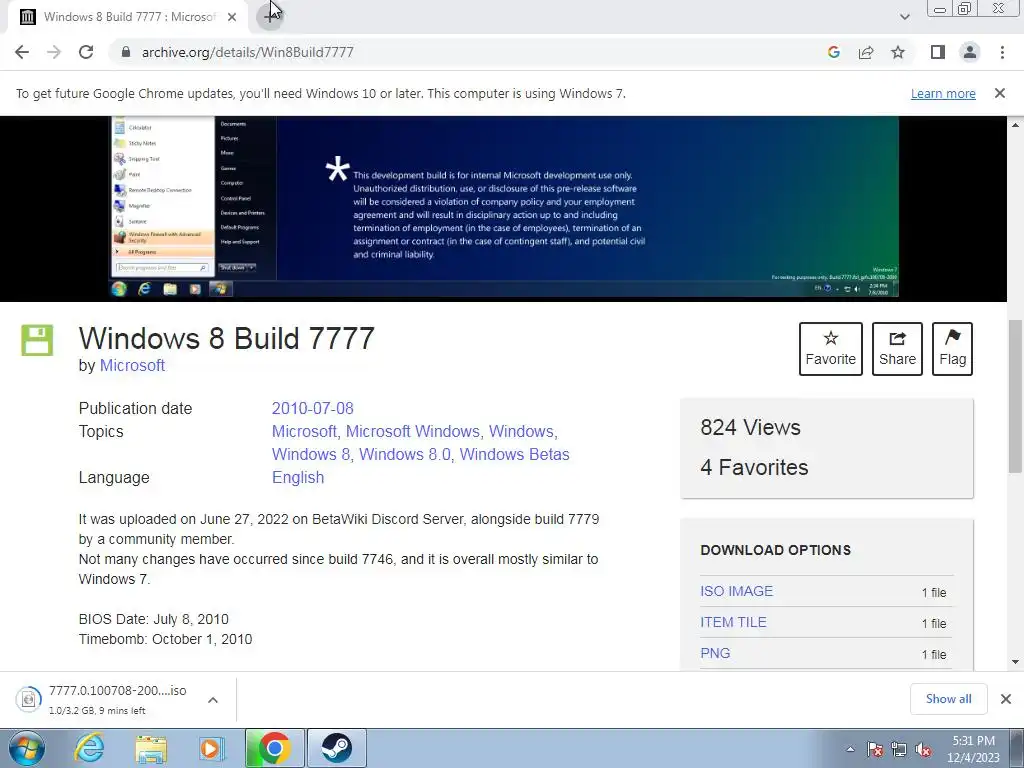Click the 824 Views text
1024x768 pixels.
pos(750,427)
